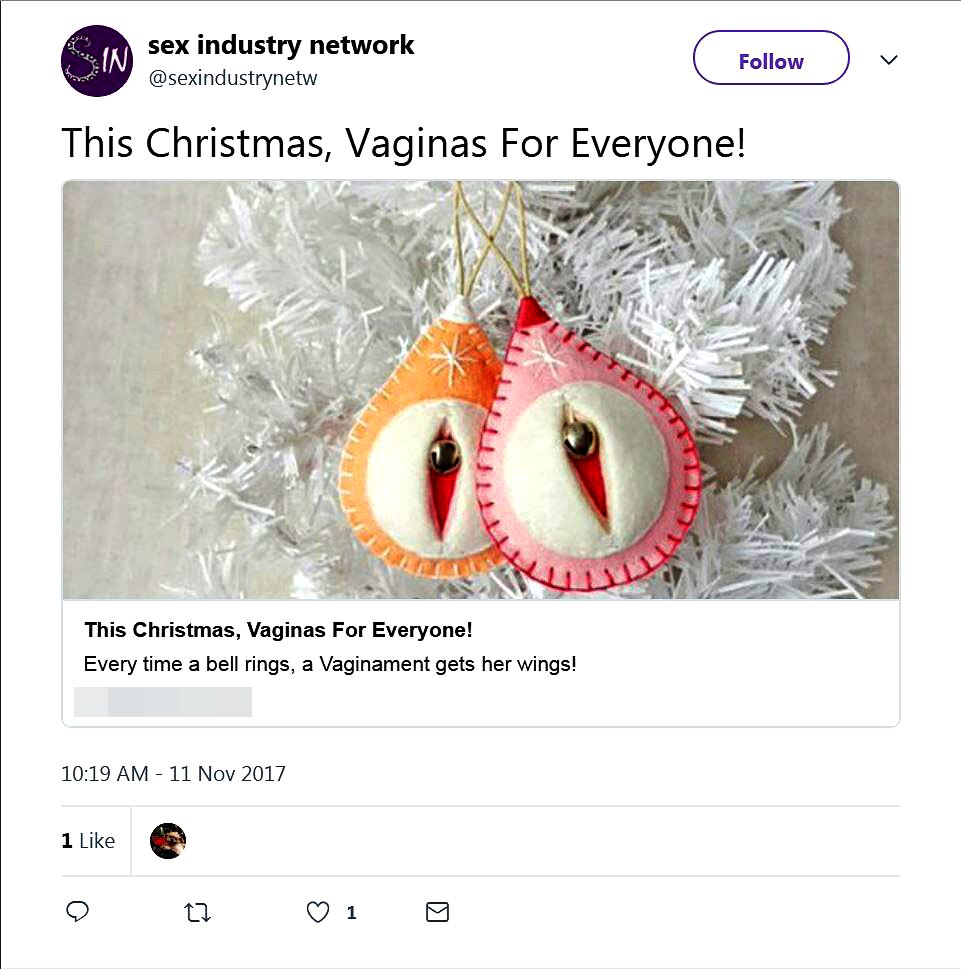Click the like count beside the heart
The width and height of the screenshot is (961, 969).
pyautogui.click(x=351, y=913)
